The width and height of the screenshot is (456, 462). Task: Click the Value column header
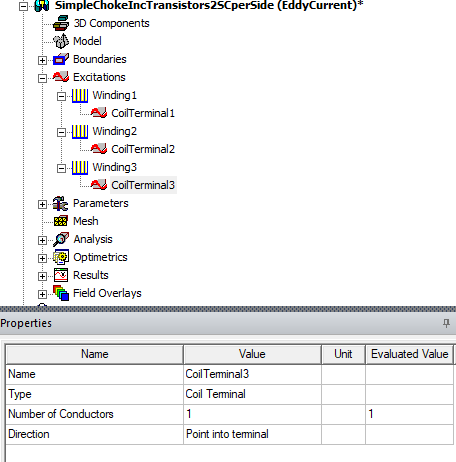pyautogui.click(x=252, y=354)
